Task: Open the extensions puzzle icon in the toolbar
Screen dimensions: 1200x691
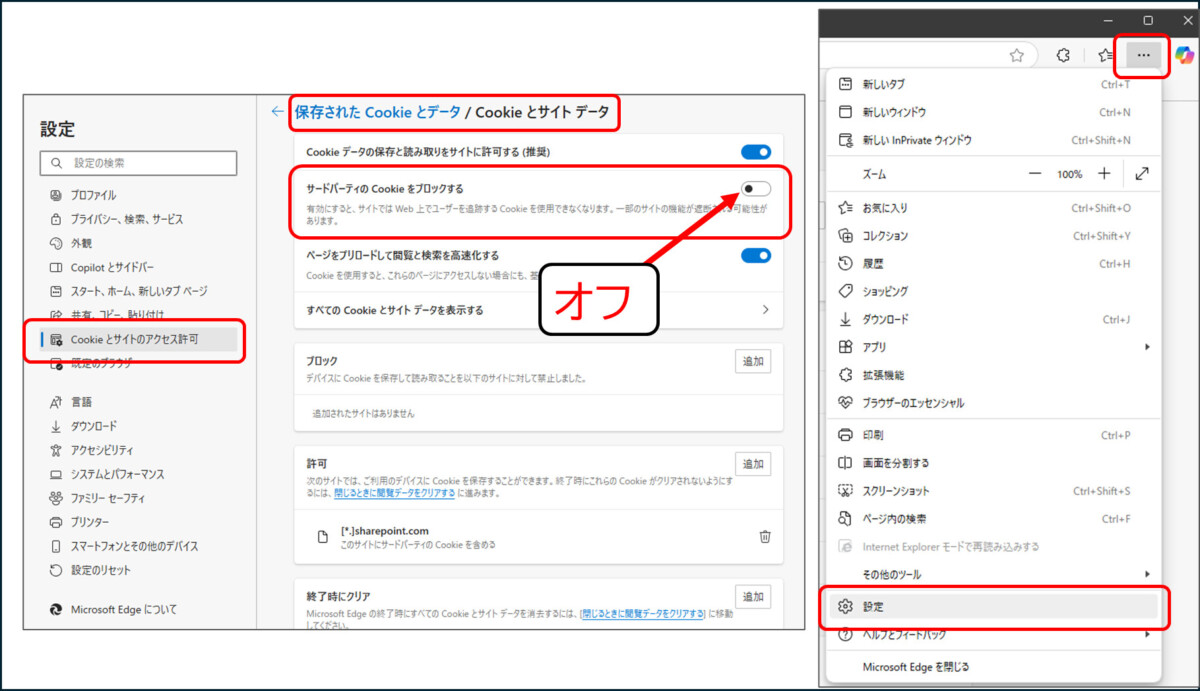Action: point(1064,56)
